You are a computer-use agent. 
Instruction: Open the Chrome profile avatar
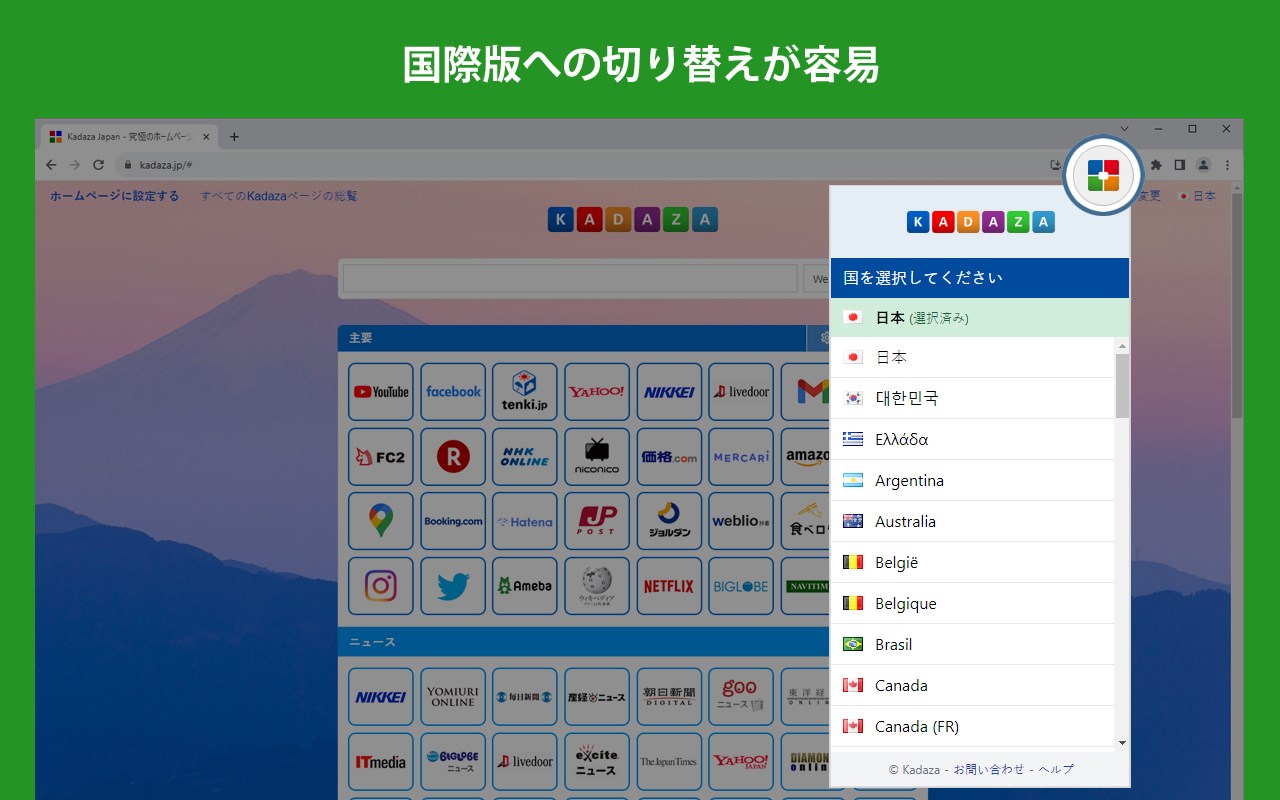coord(1203,165)
